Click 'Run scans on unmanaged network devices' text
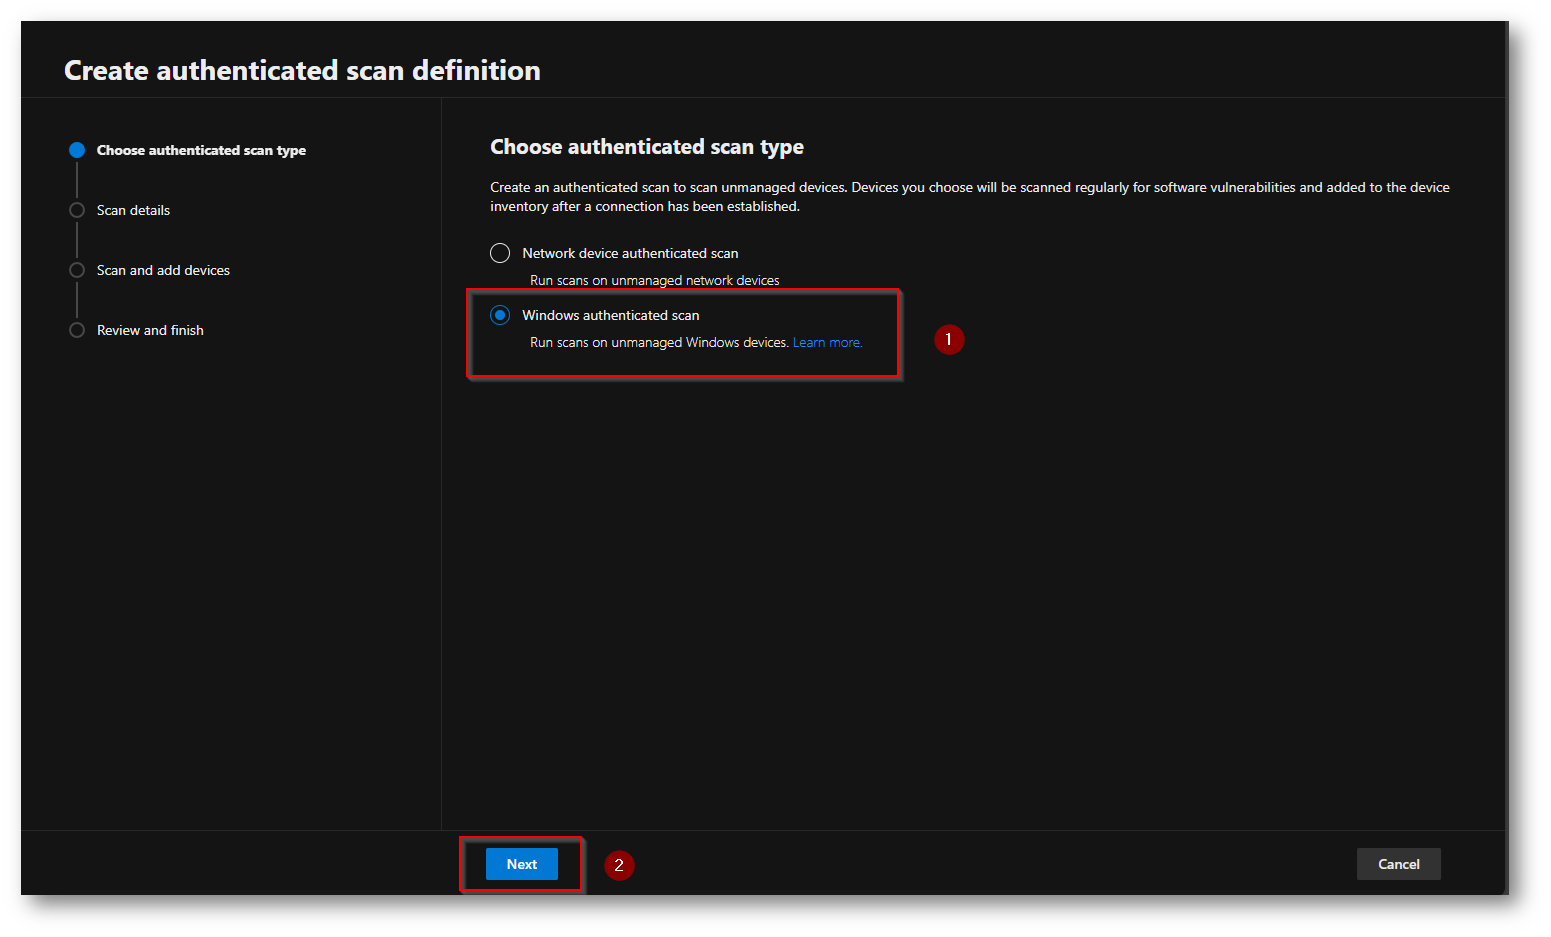Image resolution: width=1551 pixels, height=937 pixels. [655, 280]
